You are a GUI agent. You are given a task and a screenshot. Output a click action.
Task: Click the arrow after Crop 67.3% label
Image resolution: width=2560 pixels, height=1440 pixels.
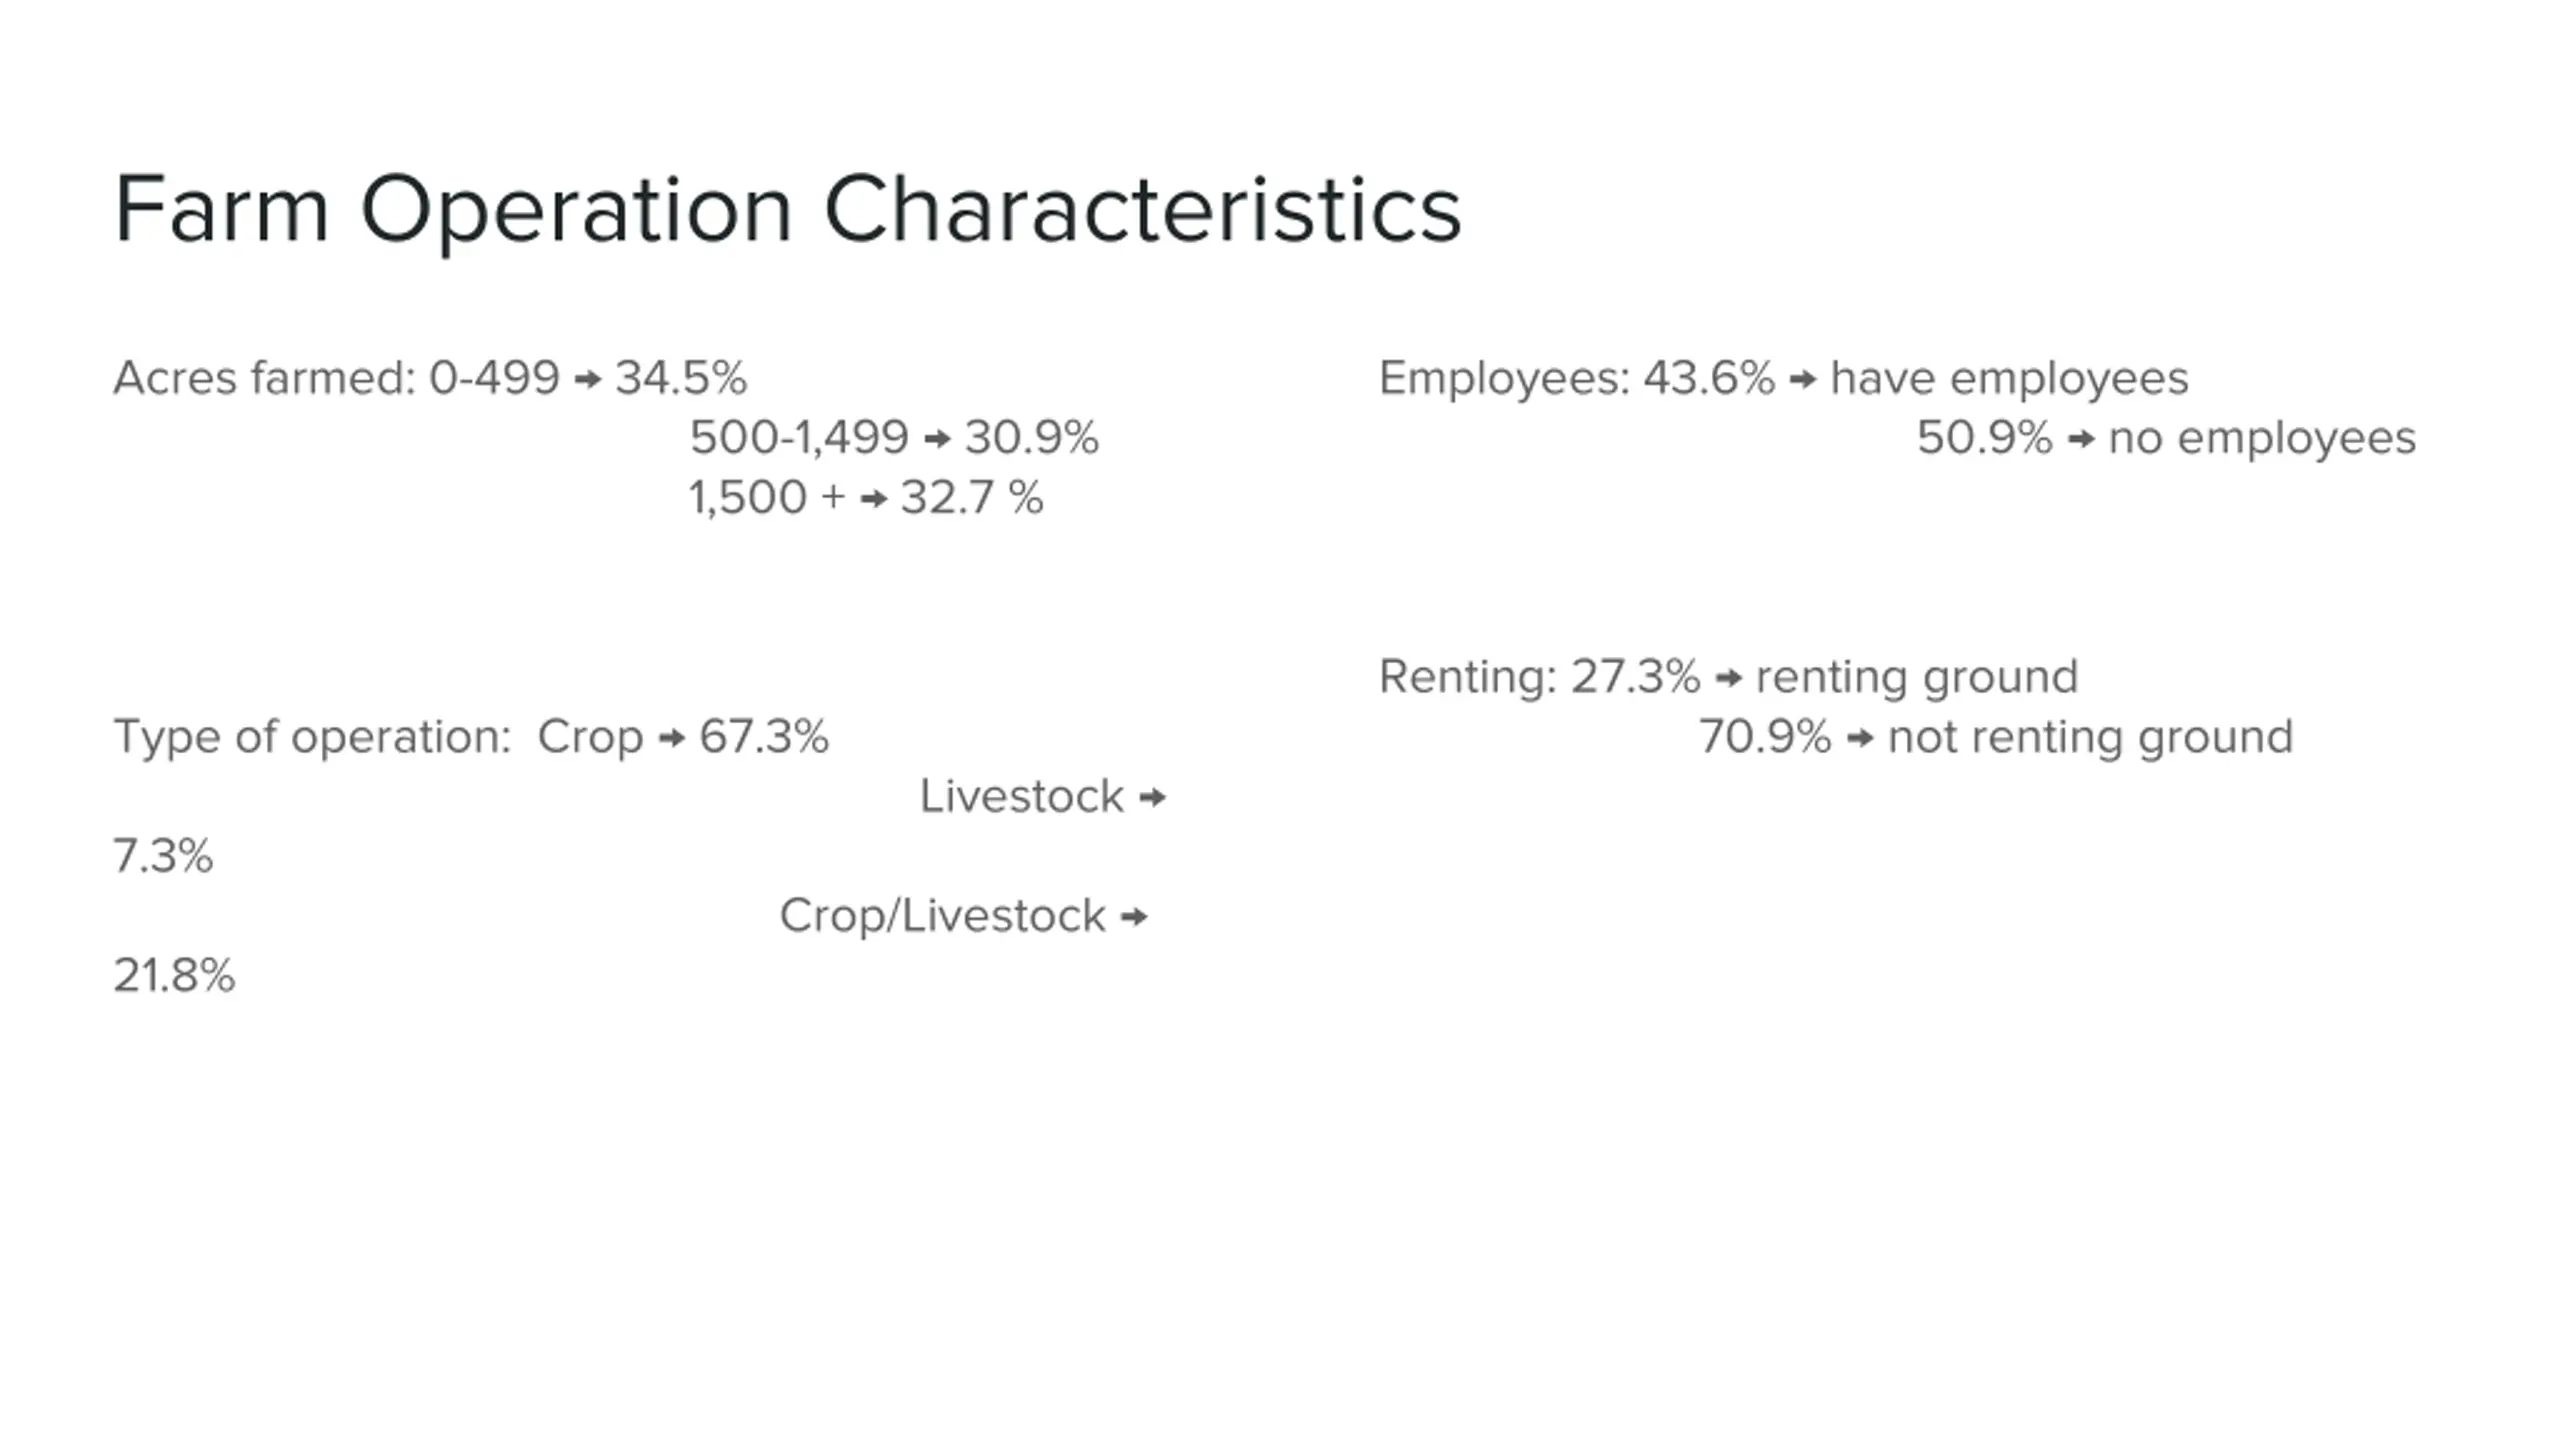point(672,738)
